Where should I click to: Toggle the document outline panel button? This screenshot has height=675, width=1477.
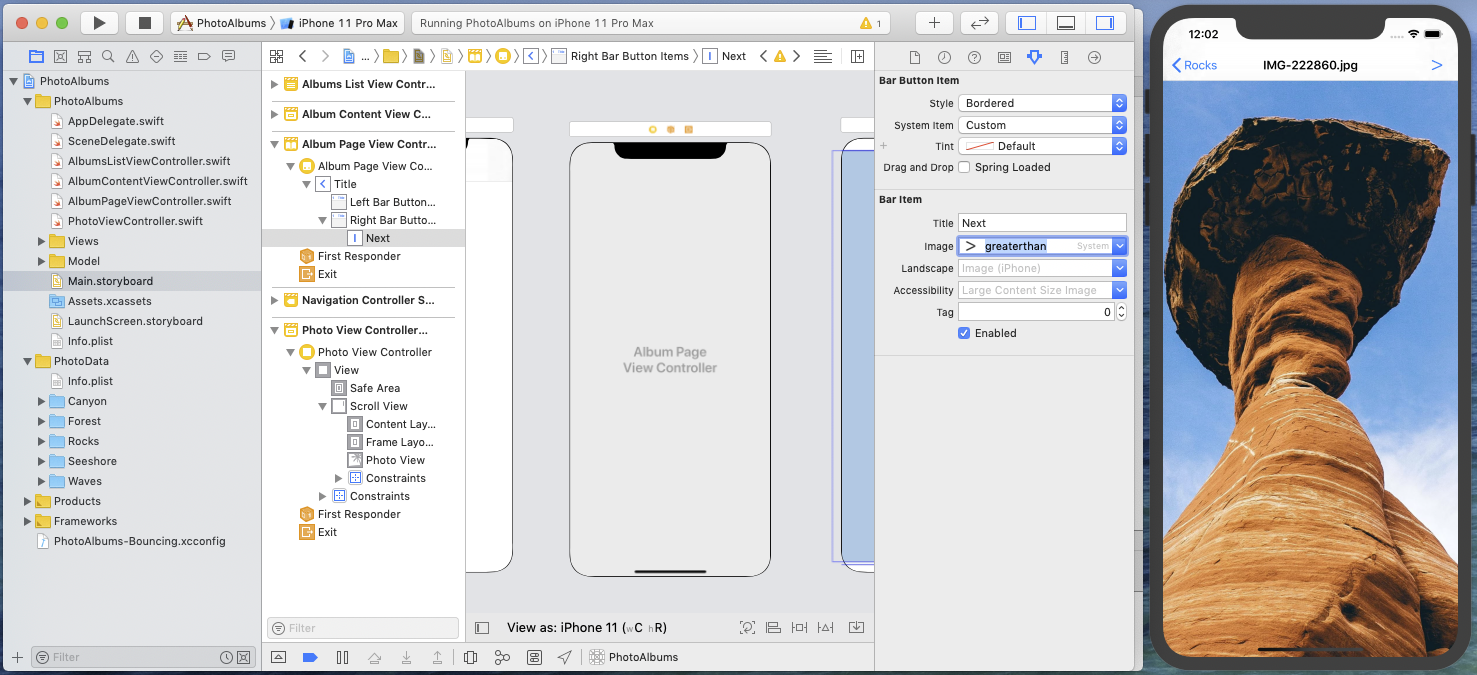click(x=482, y=628)
